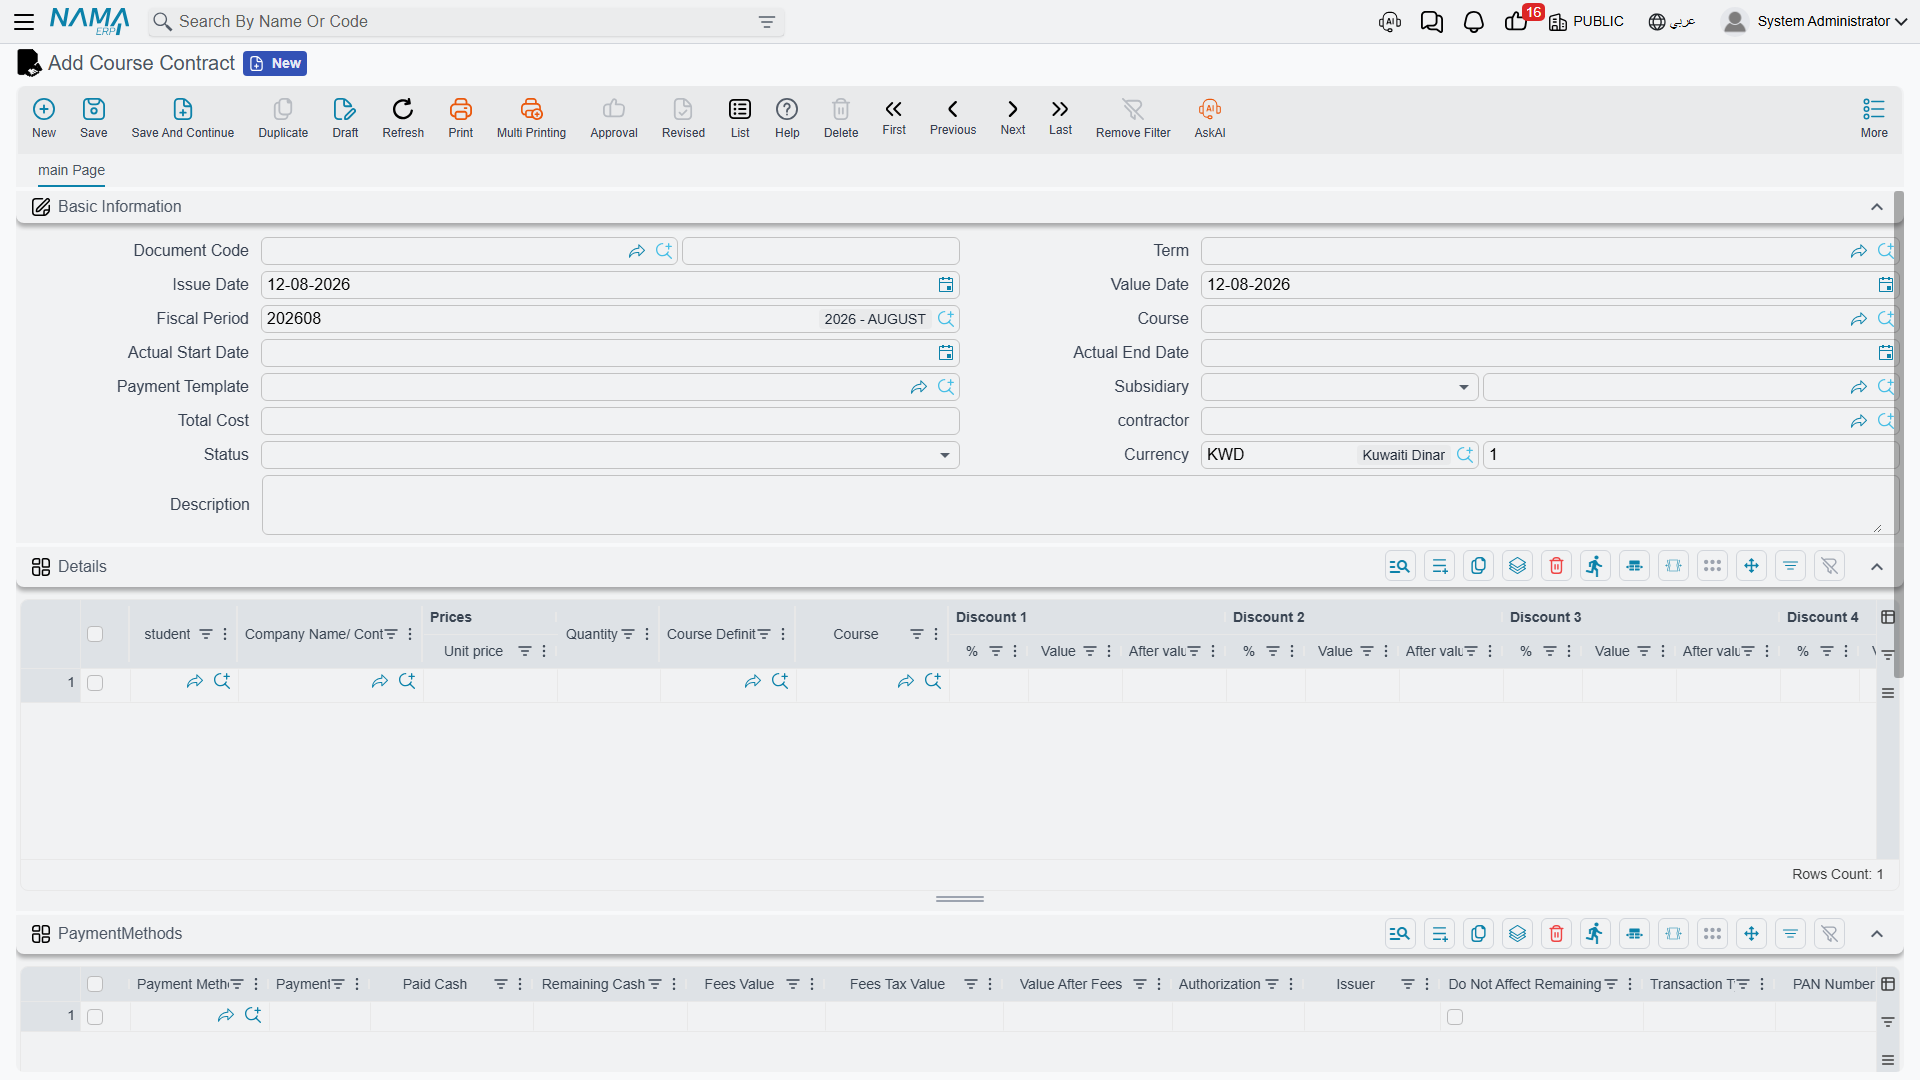Open the hamburger main menu
The image size is (1920, 1080).
pyautogui.click(x=24, y=21)
